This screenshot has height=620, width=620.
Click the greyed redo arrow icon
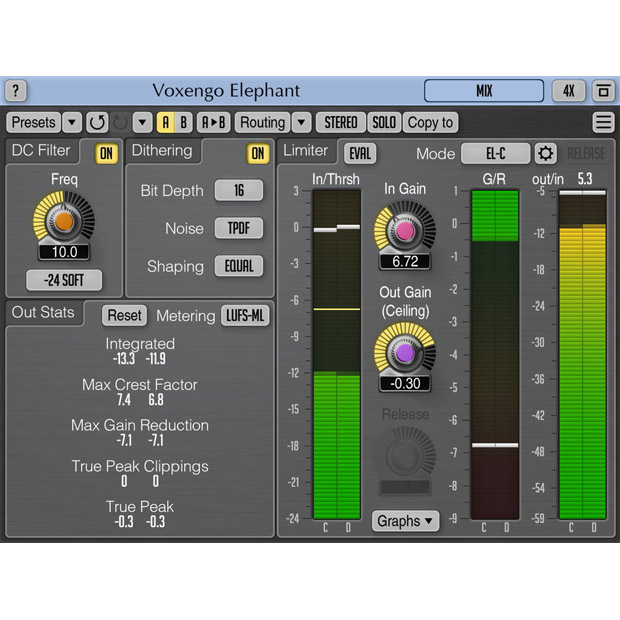[x=120, y=122]
